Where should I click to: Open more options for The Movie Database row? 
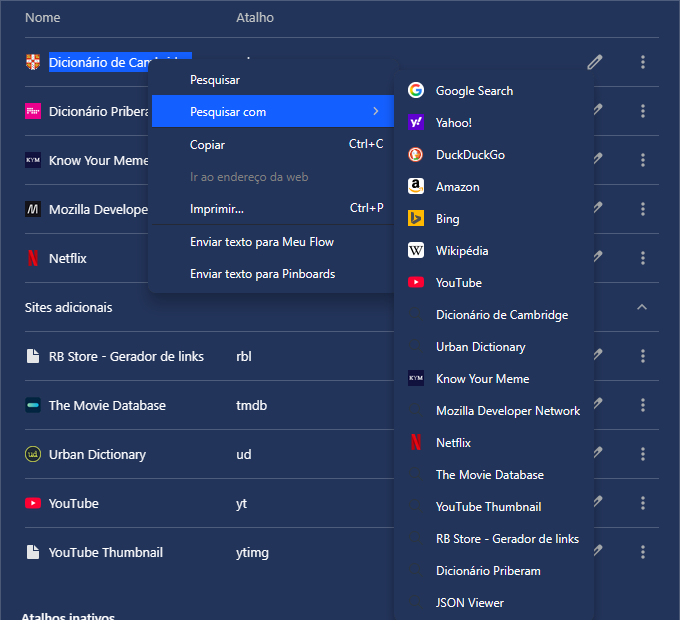[x=643, y=405]
